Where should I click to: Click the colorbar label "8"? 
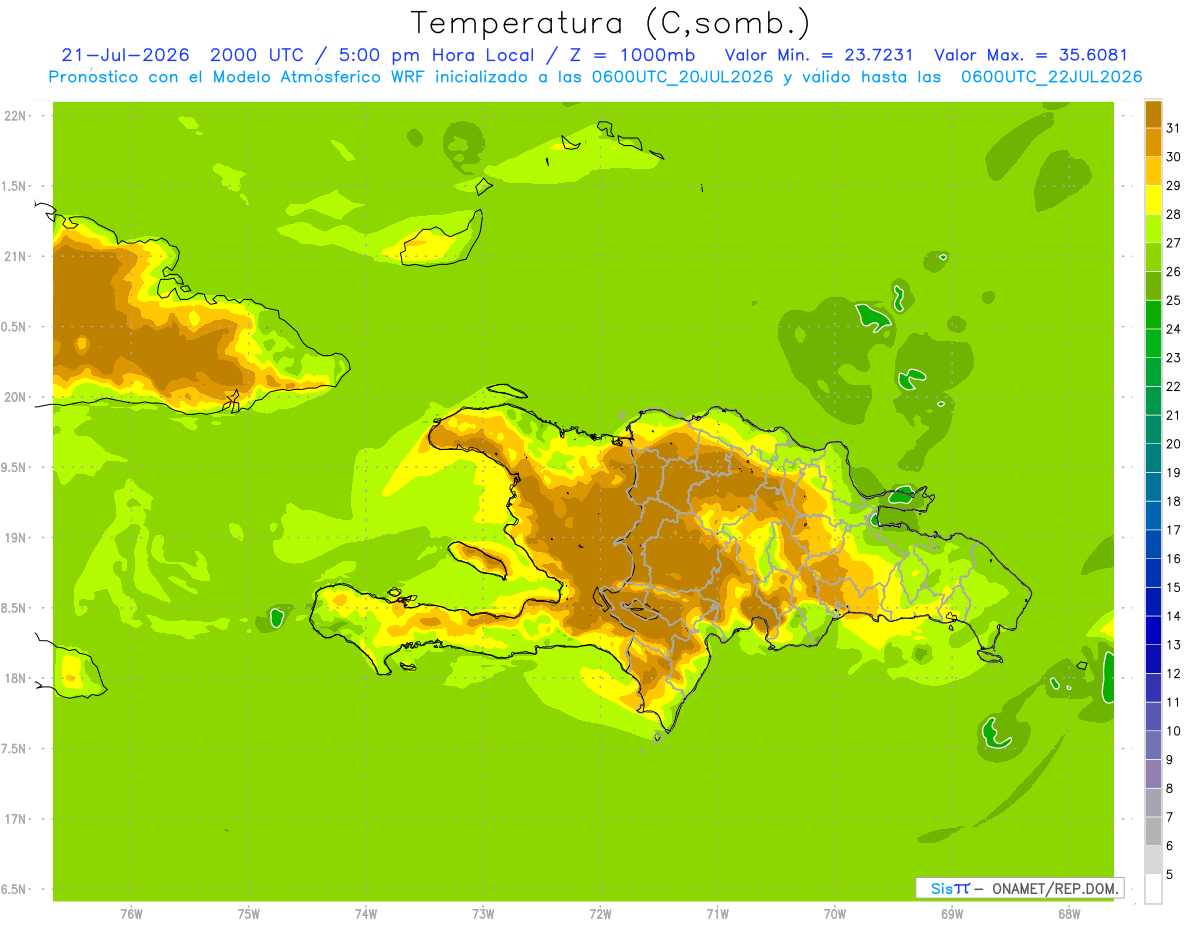(x=1169, y=789)
